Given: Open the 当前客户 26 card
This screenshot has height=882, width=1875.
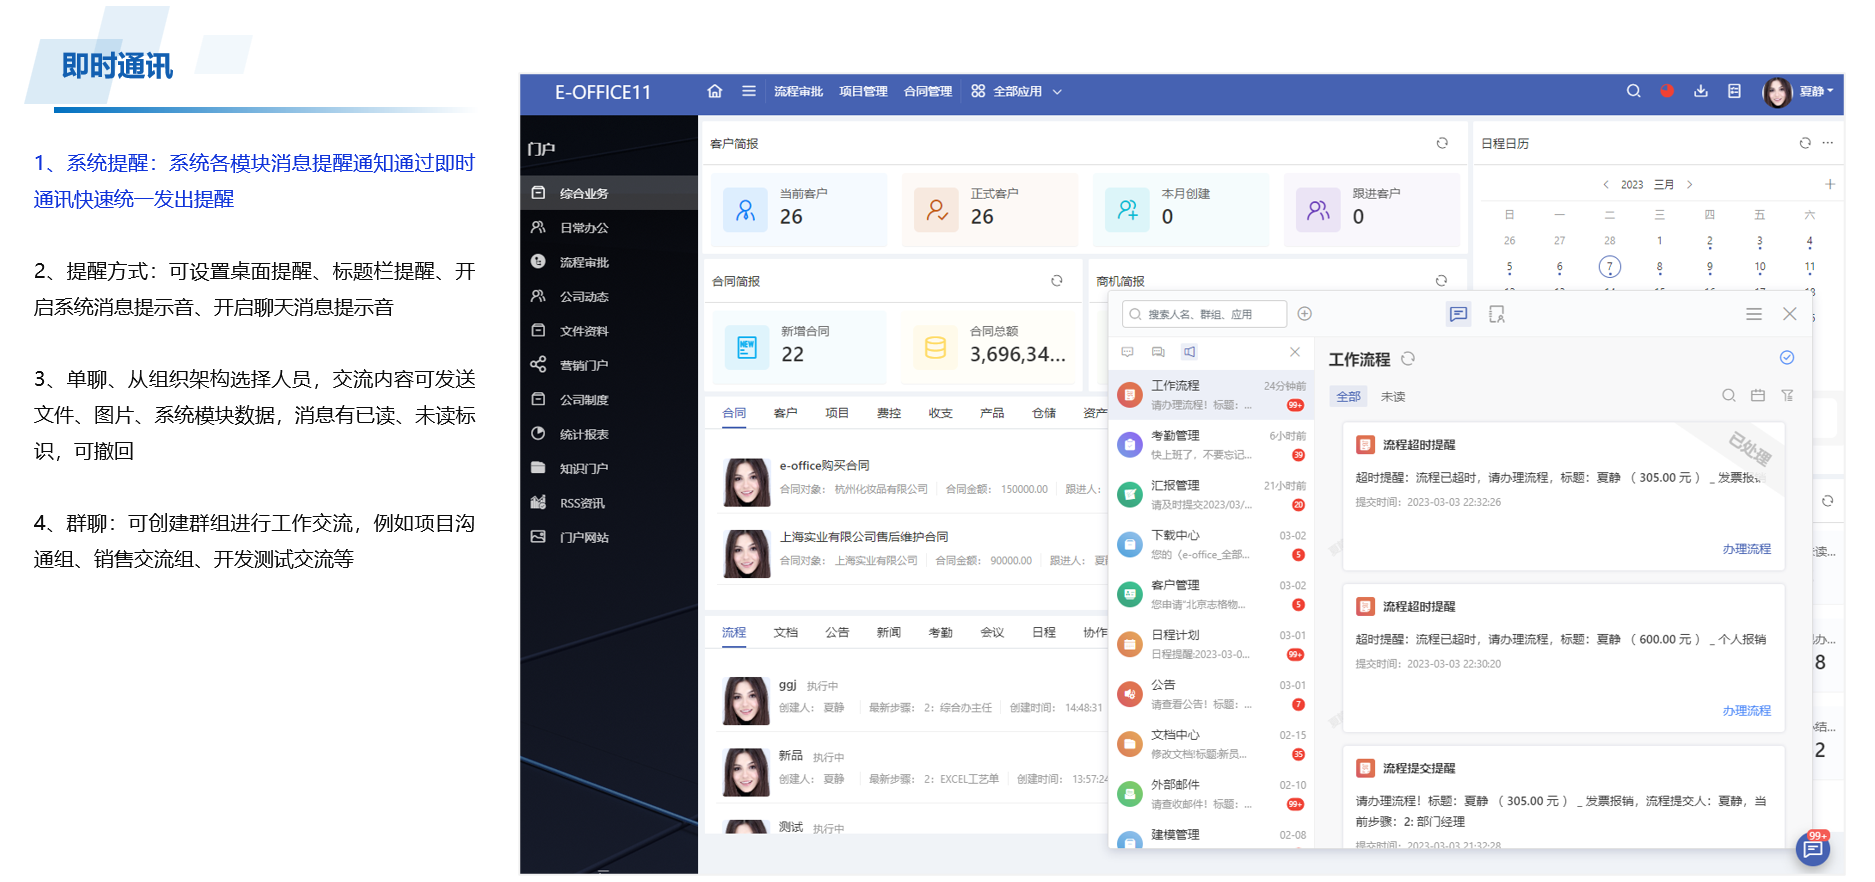Looking at the screenshot, I should [799, 210].
